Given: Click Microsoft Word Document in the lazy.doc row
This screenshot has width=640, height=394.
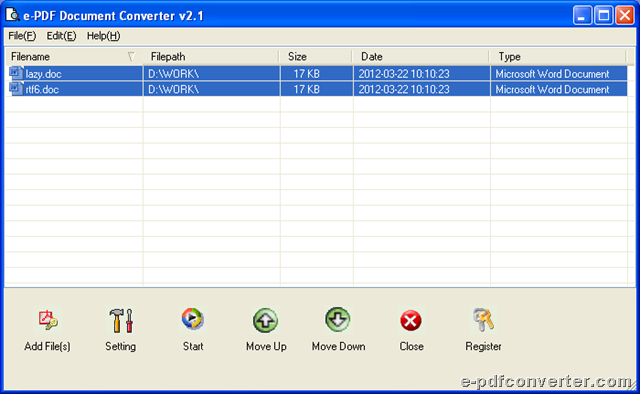Looking at the screenshot, I should pos(552,74).
